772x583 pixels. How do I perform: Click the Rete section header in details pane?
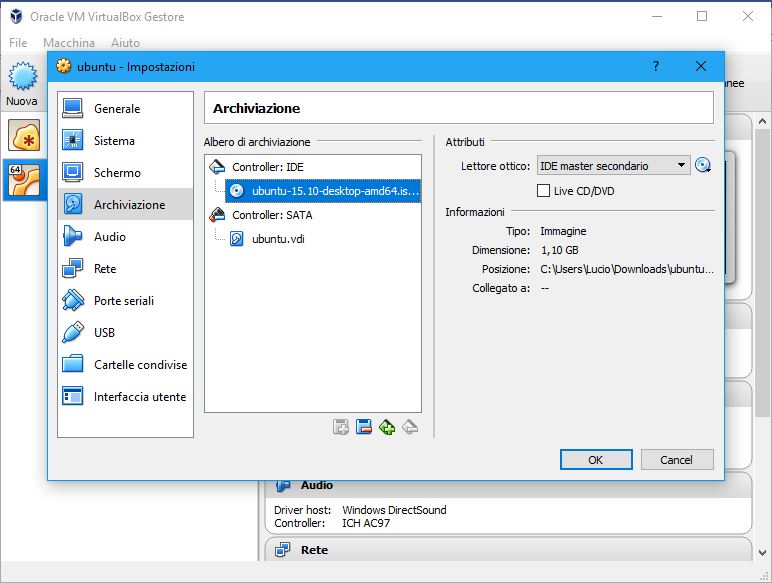point(314,550)
